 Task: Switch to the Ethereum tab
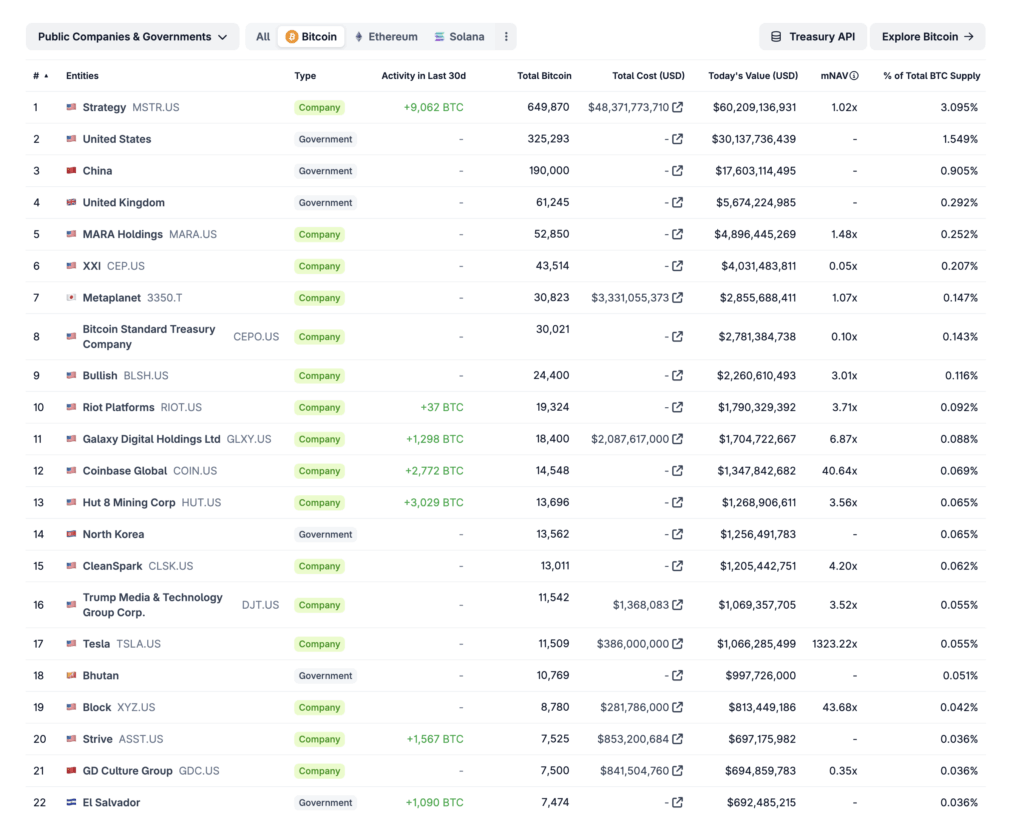coord(386,37)
